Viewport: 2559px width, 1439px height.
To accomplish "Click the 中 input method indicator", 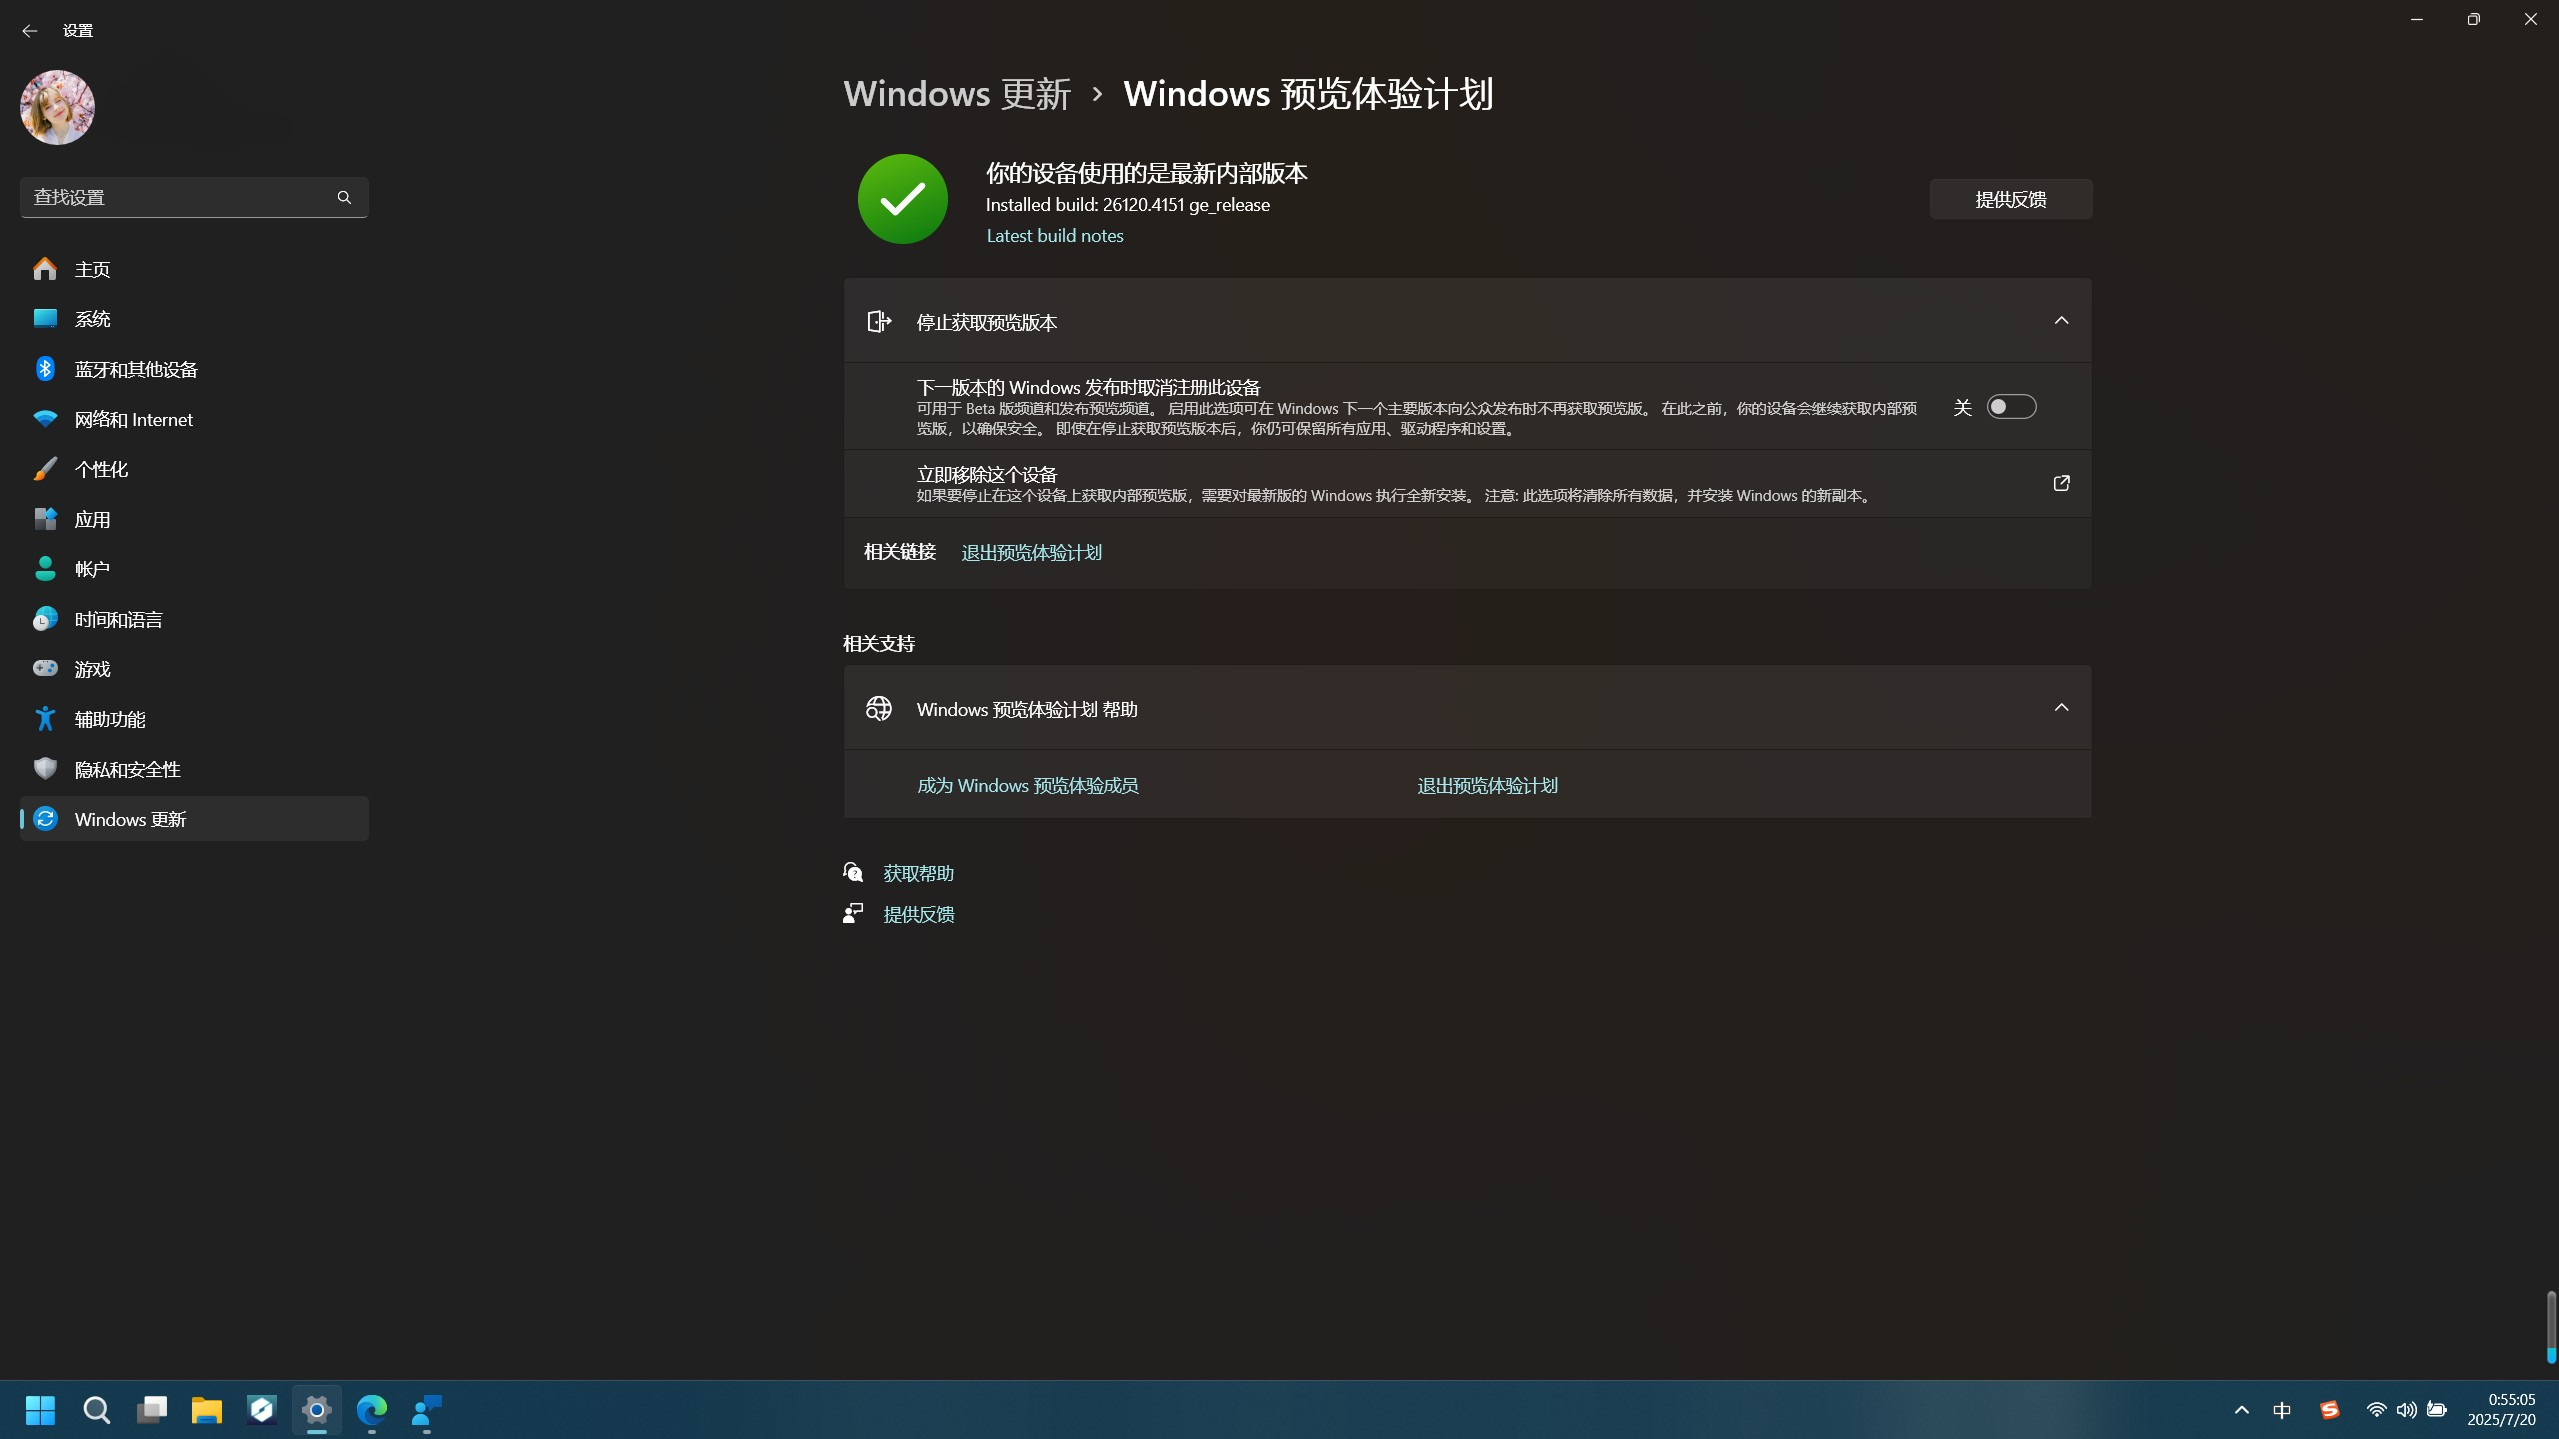I will 2282,1410.
